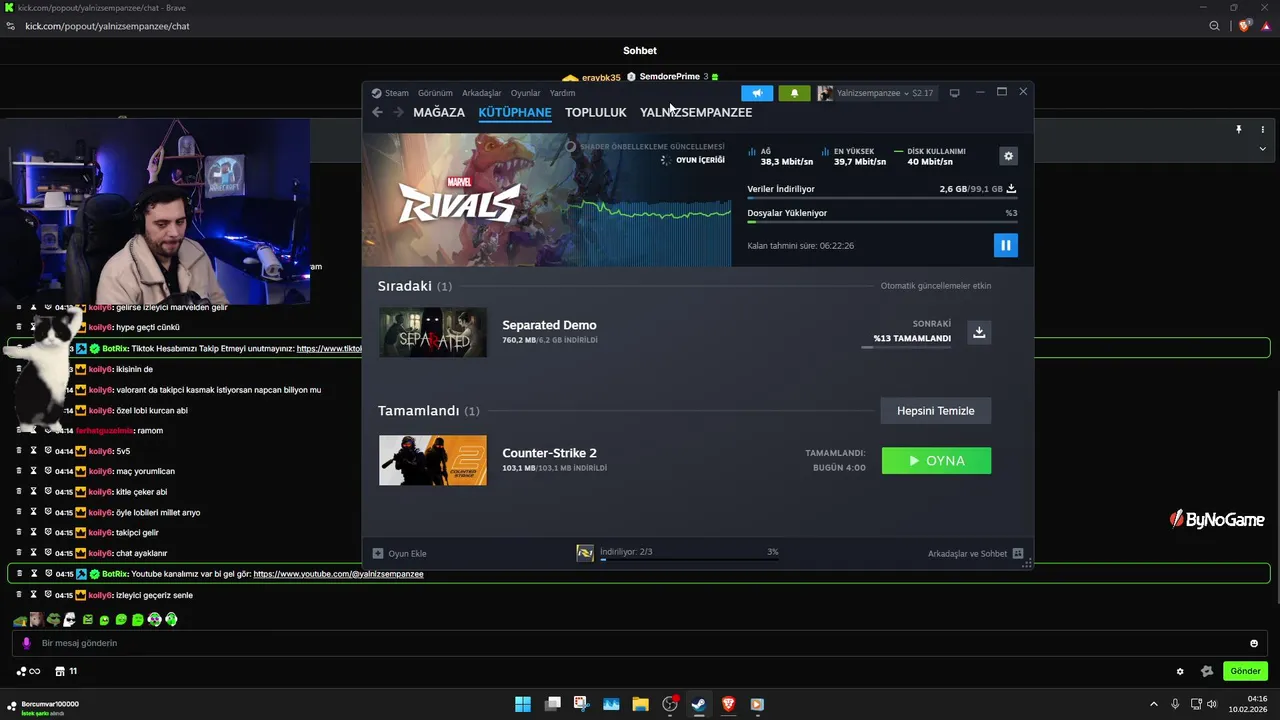The width and height of the screenshot is (1280, 720).
Task: Click Dosyalar Yükleniyor progress bar
Action: pyautogui.click(x=882, y=222)
